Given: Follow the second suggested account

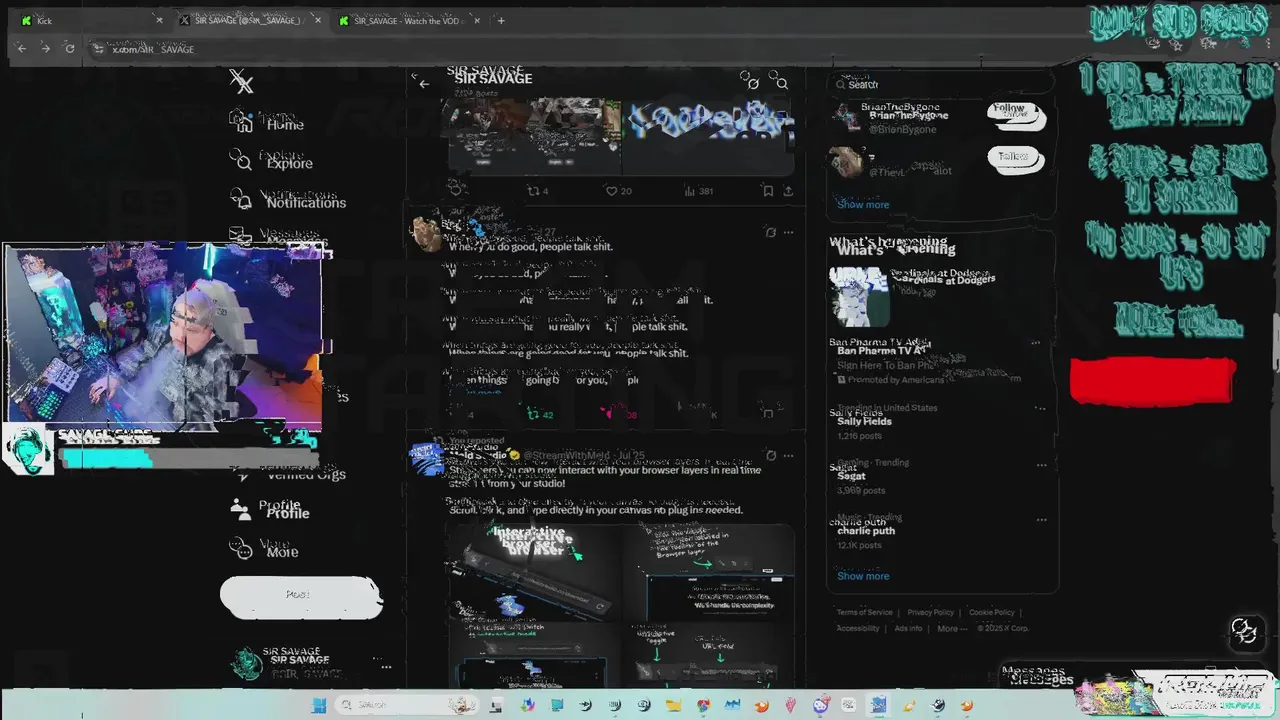Looking at the screenshot, I should click(x=1016, y=158).
